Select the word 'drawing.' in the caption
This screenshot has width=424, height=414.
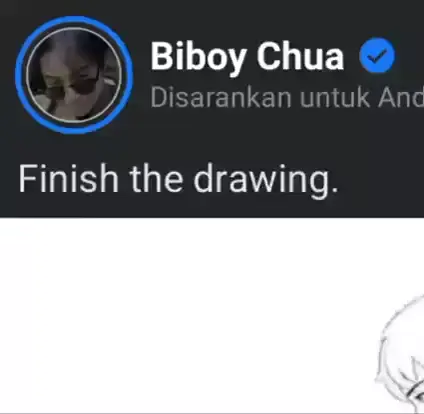[x=266, y=180]
